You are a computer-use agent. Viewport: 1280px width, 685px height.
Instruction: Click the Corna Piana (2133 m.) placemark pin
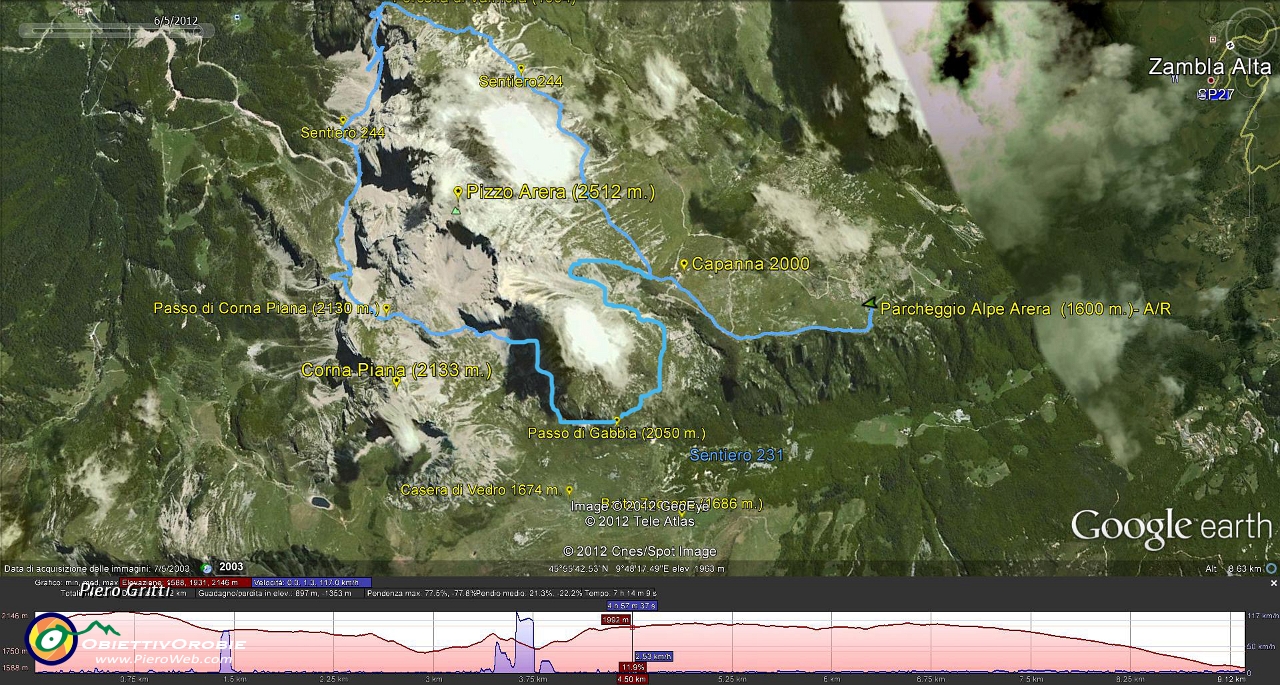(x=396, y=381)
